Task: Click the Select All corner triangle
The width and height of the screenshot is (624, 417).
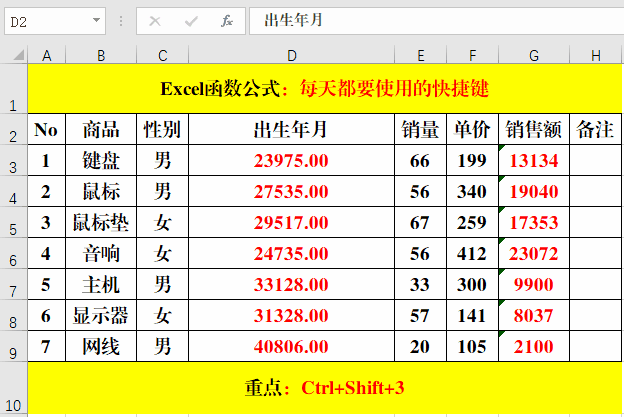Action: tap(14, 54)
